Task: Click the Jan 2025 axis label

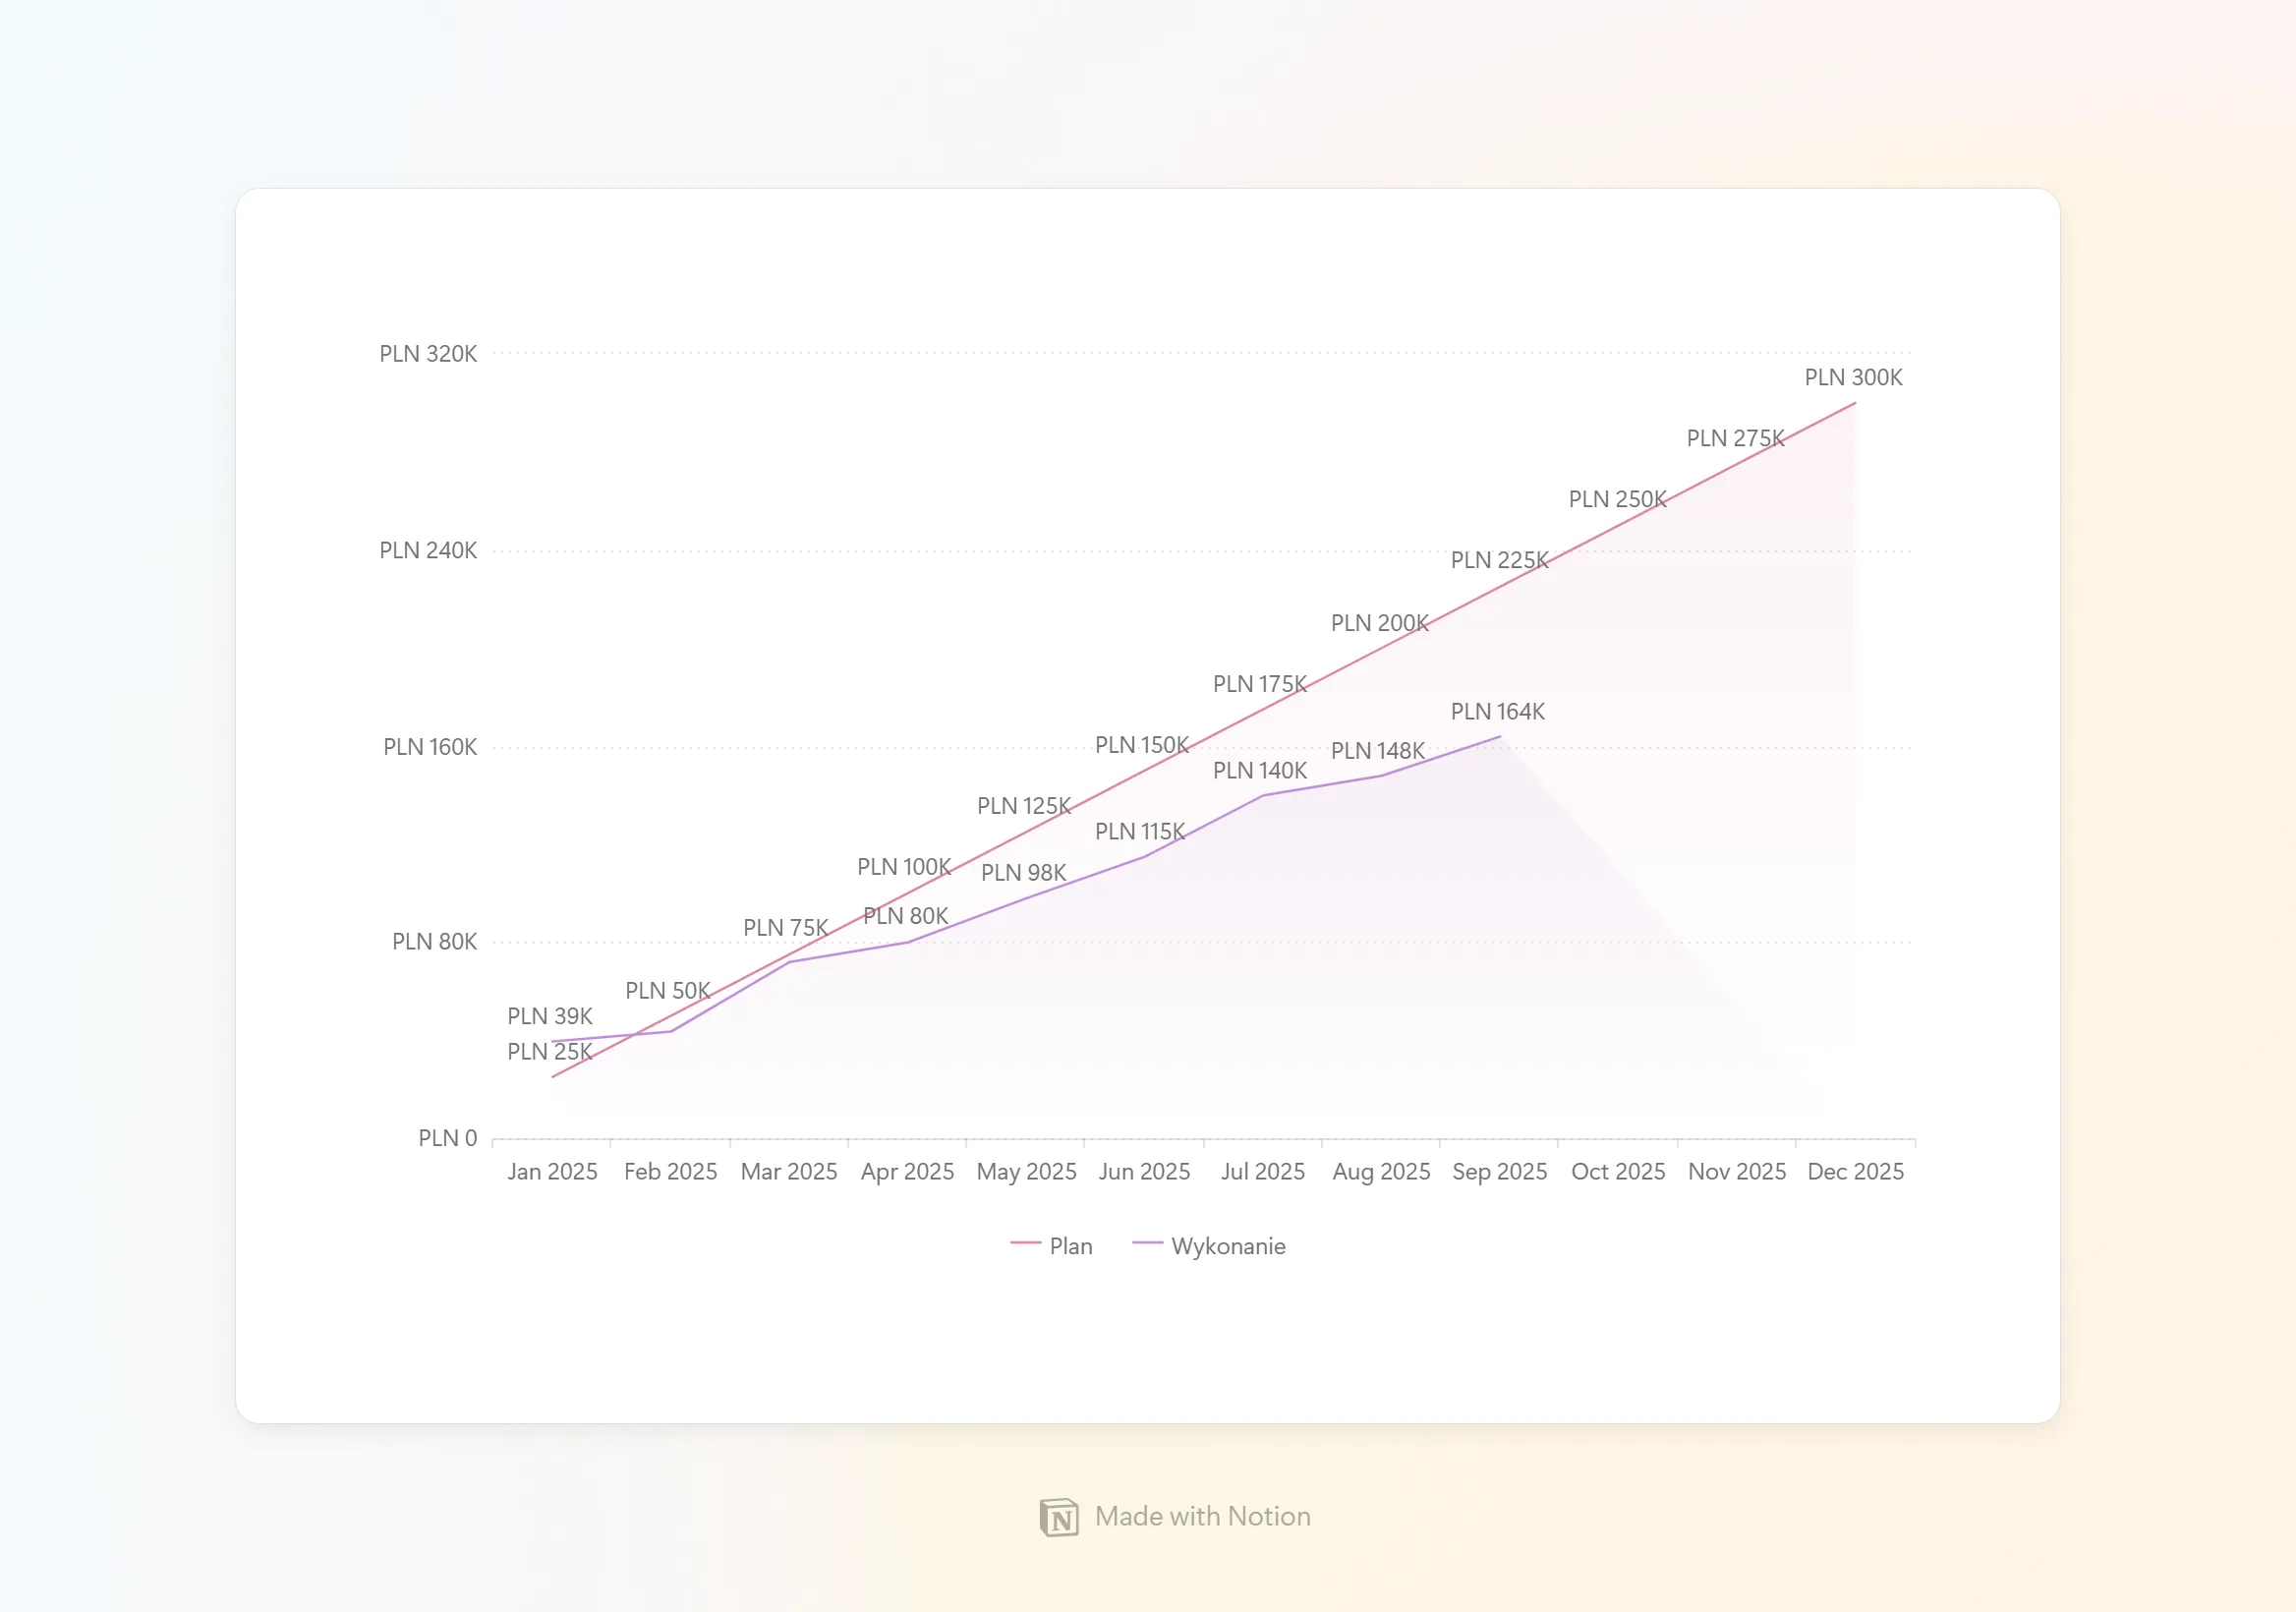Action: tap(552, 1172)
